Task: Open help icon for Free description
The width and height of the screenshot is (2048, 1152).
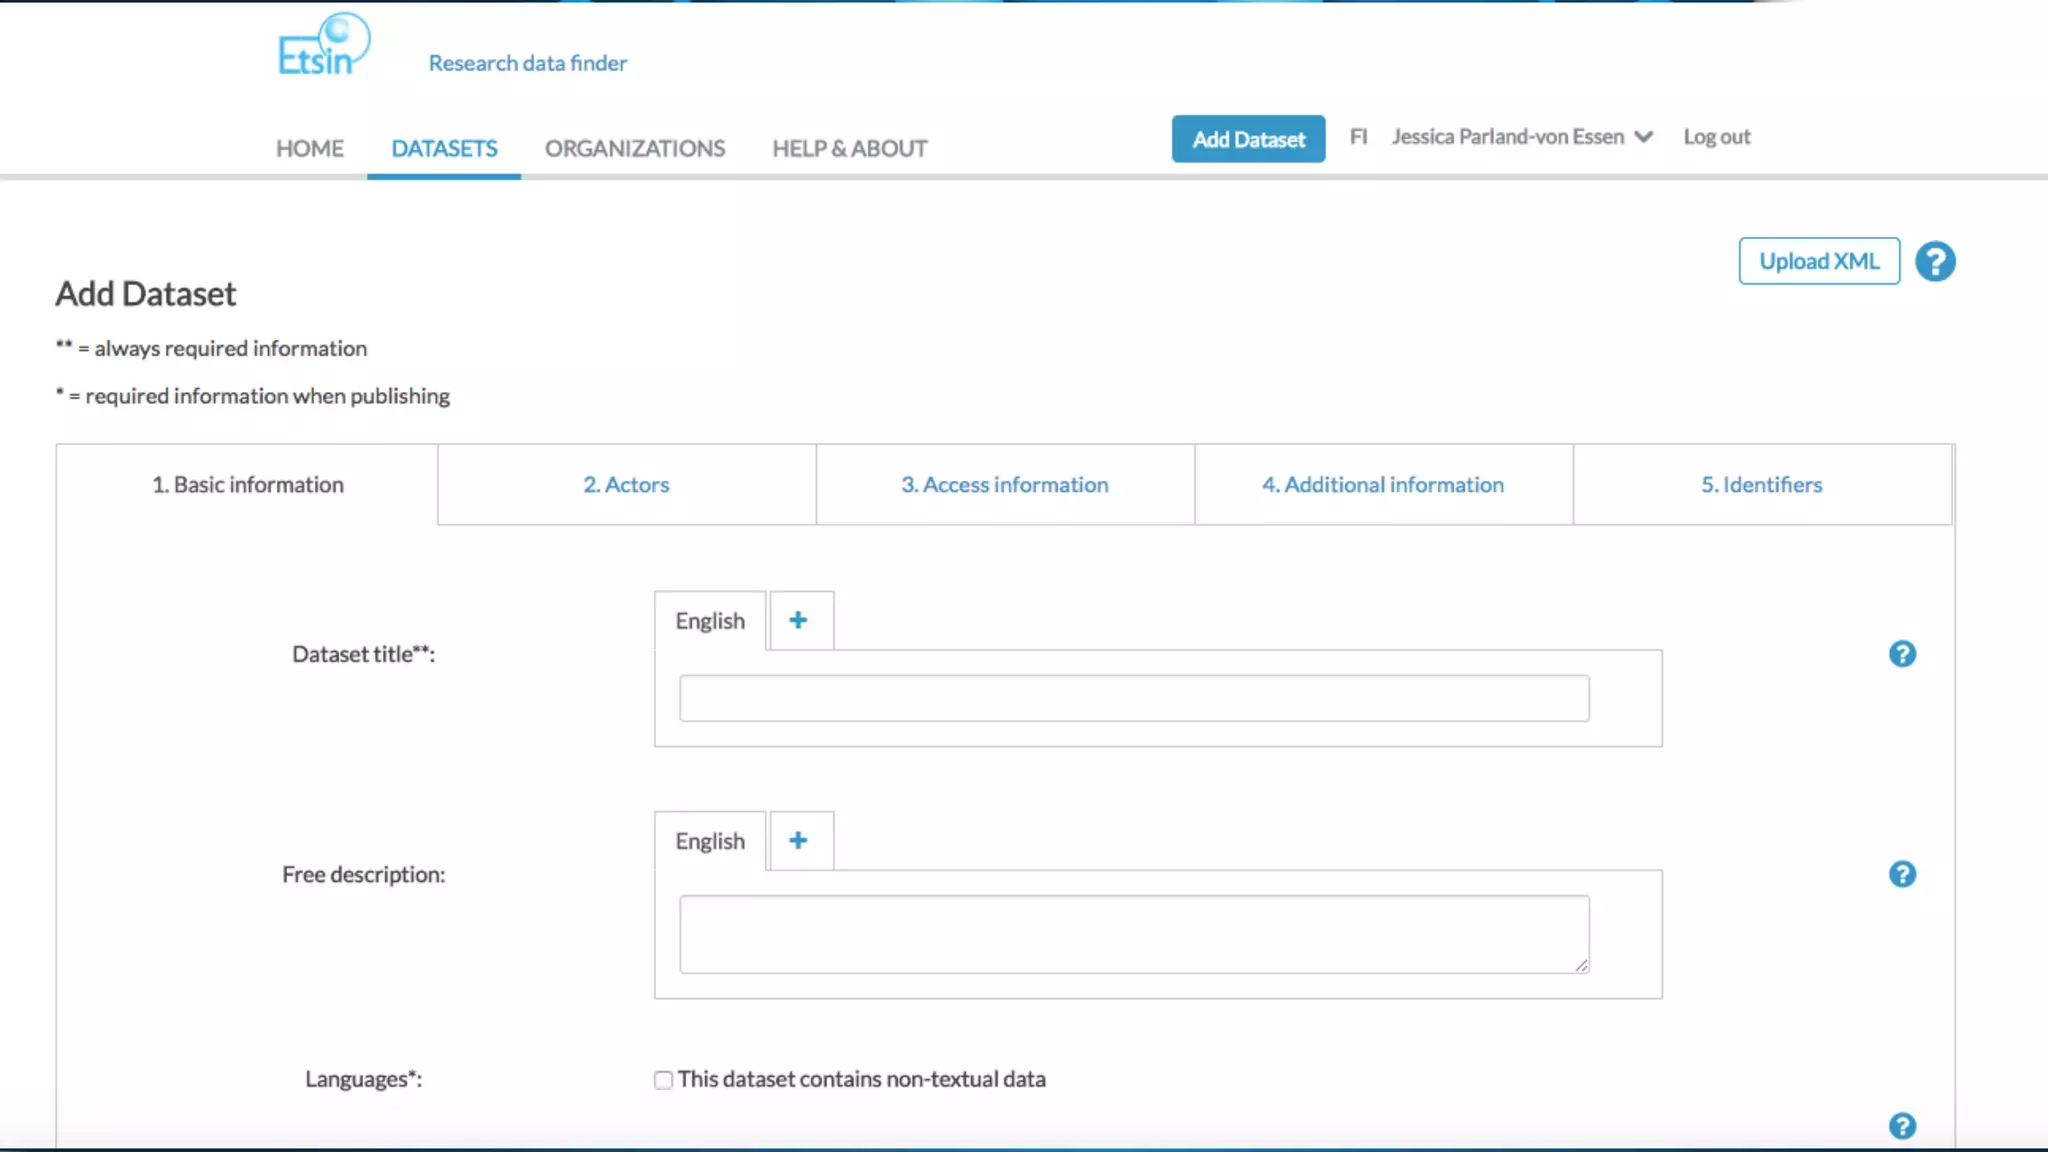Action: point(1901,874)
